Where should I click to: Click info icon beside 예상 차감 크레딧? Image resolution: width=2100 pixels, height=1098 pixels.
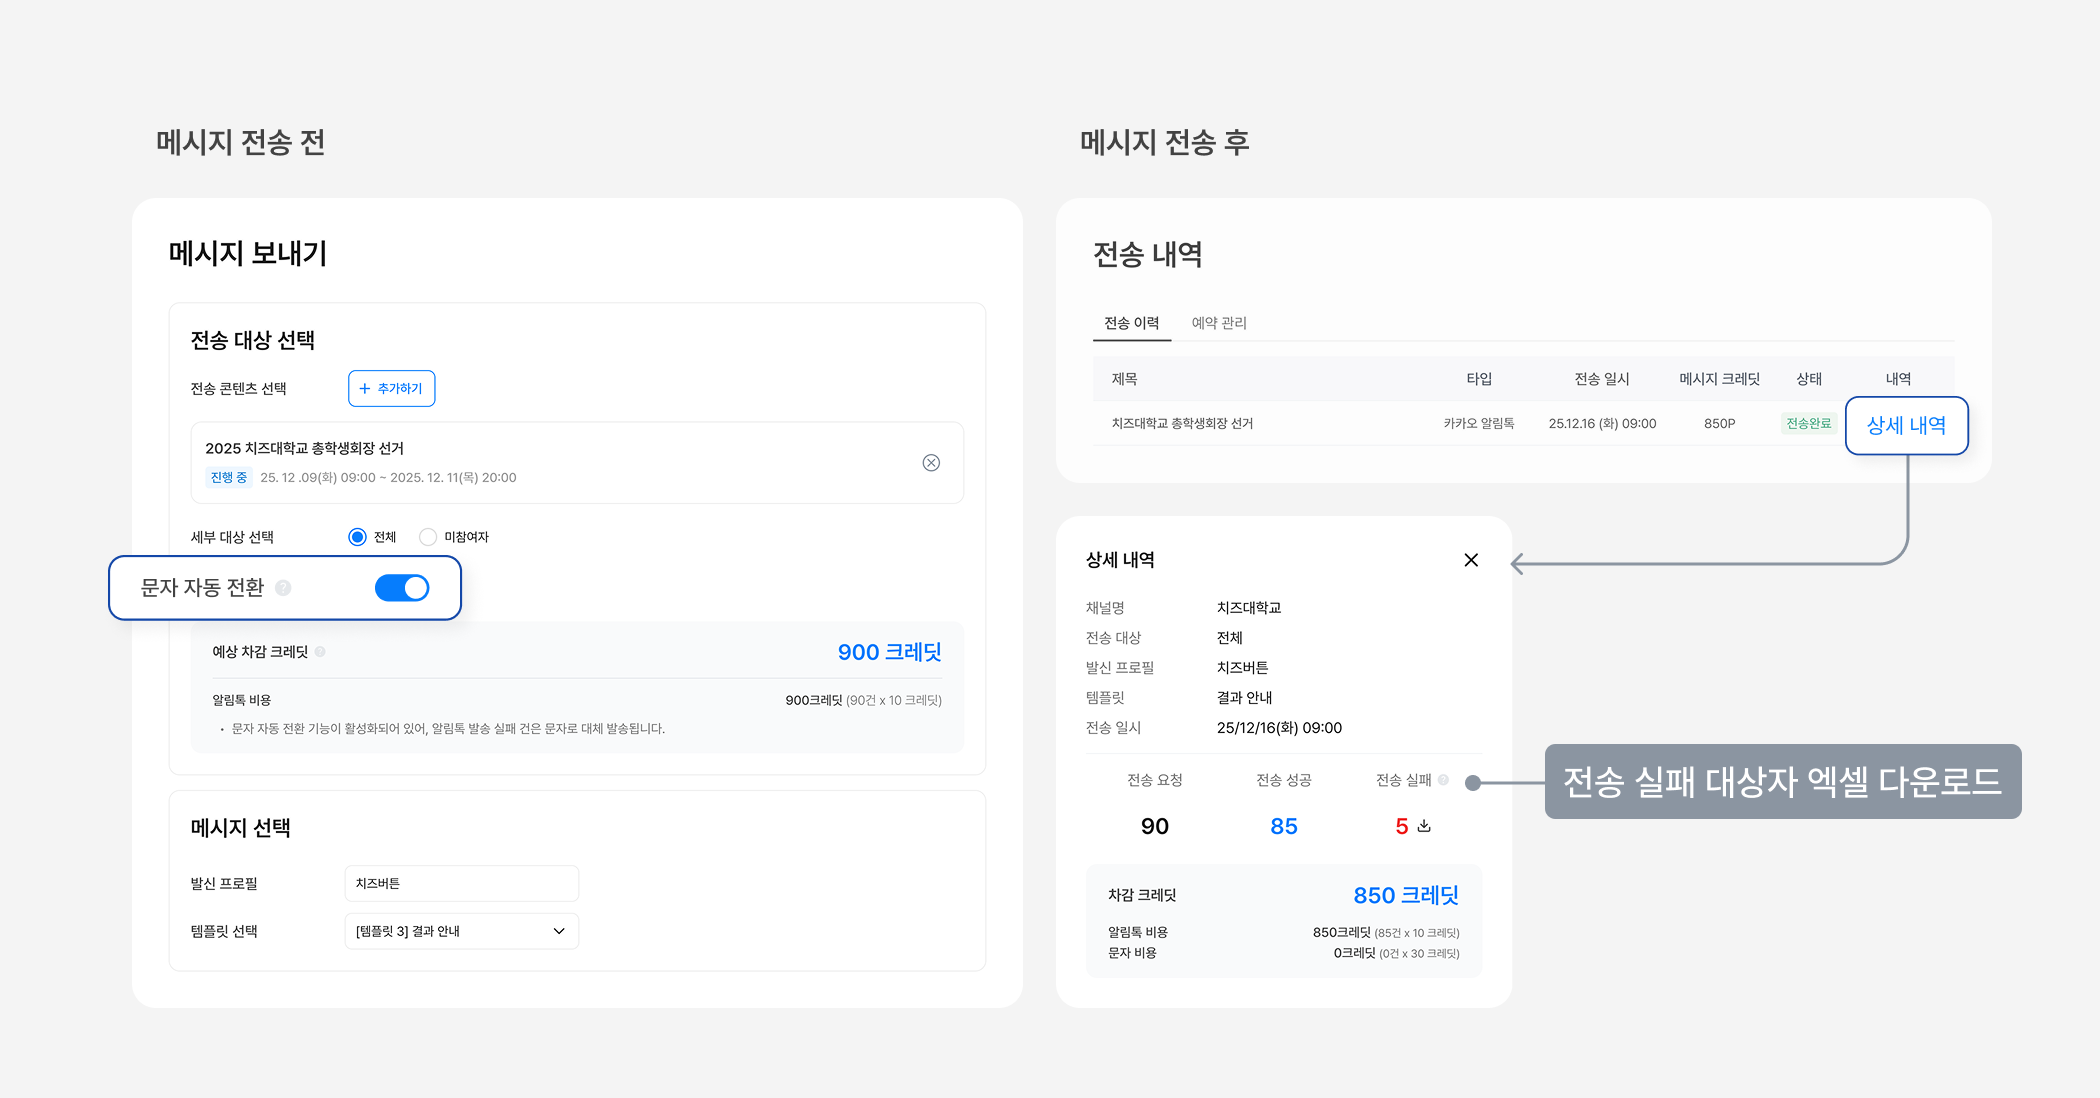[320, 652]
